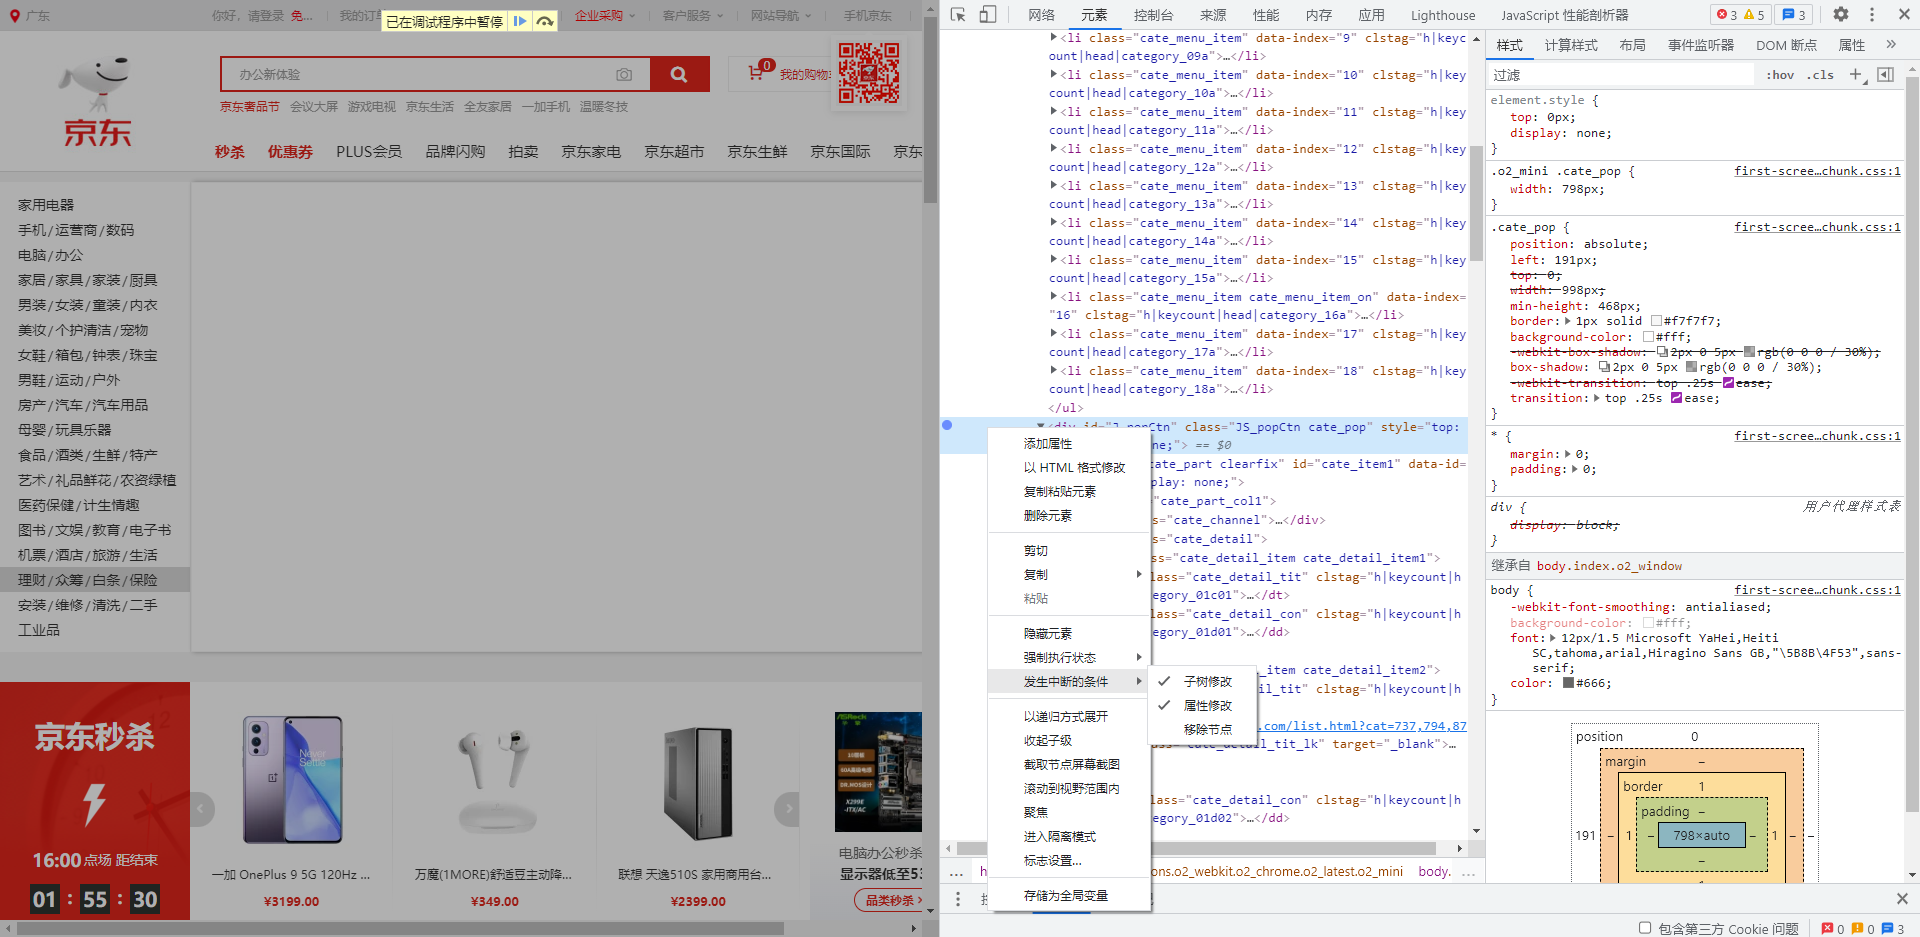This screenshot has height=937, width=1920.
Task: Open 强制执行状态 submenu
Action: point(1068,657)
